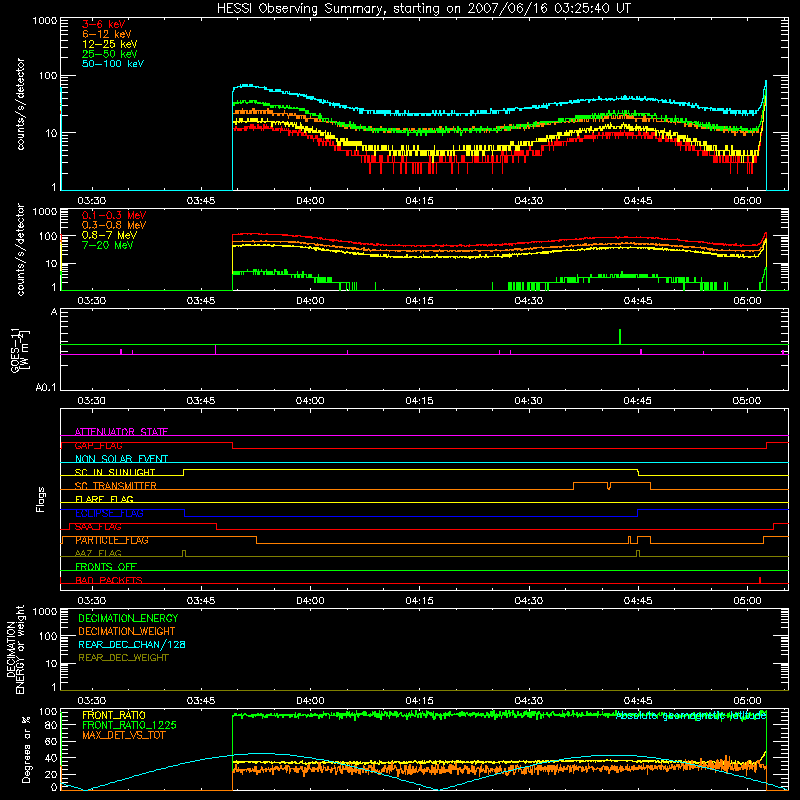
Task: Click the FRONT_RATIO legend label
Action: (114, 715)
